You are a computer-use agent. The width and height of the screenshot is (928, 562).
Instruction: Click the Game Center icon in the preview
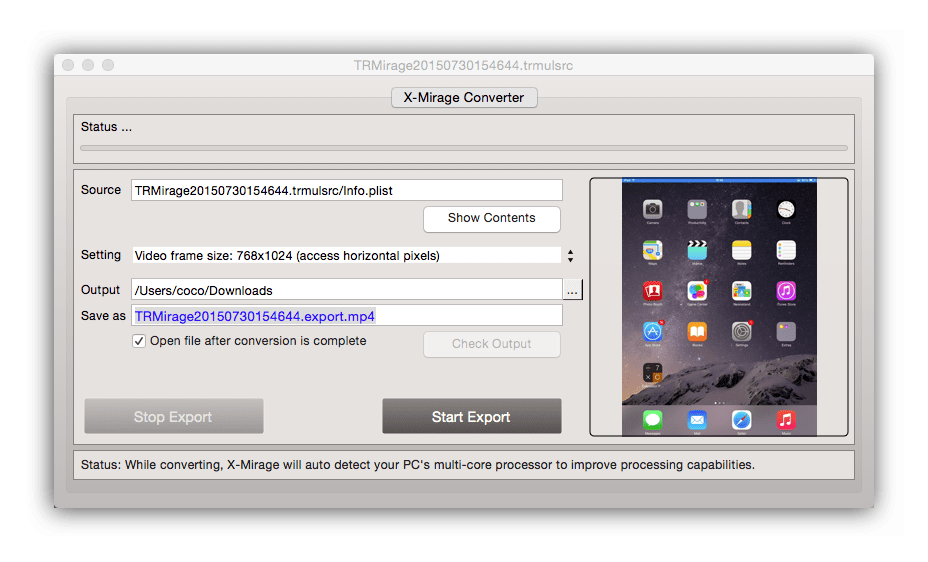pyautogui.click(x=697, y=292)
